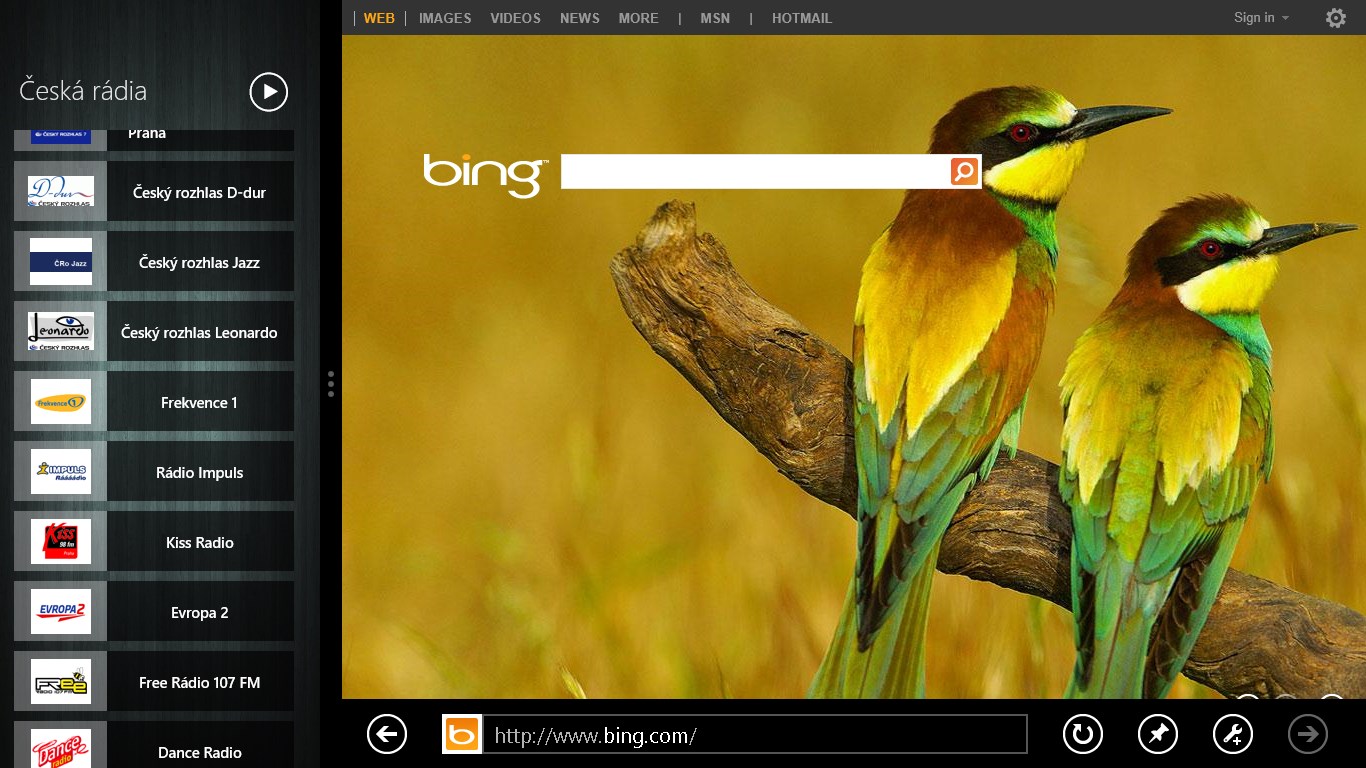The width and height of the screenshot is (1366, 768).
Task: Open the MORE menu item
Action: 638,18
